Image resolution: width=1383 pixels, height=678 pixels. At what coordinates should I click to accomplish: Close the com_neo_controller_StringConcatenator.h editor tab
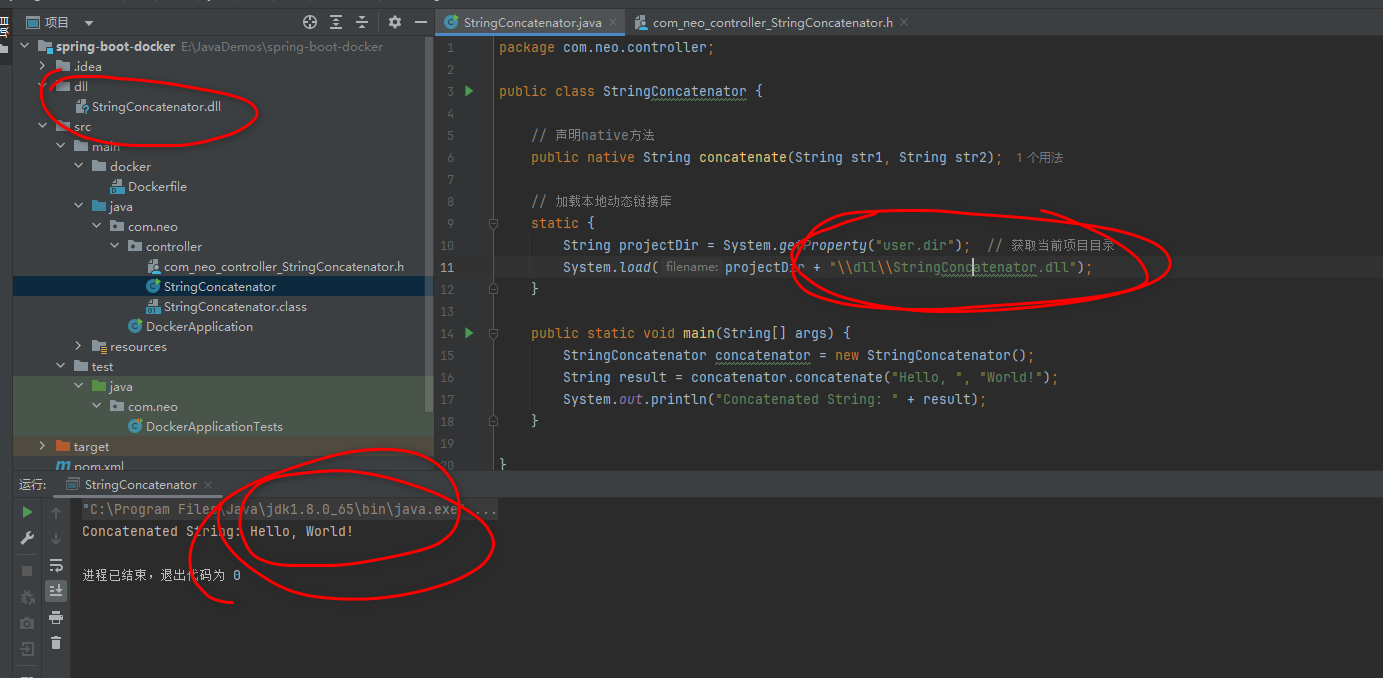(x=904, y=22)
